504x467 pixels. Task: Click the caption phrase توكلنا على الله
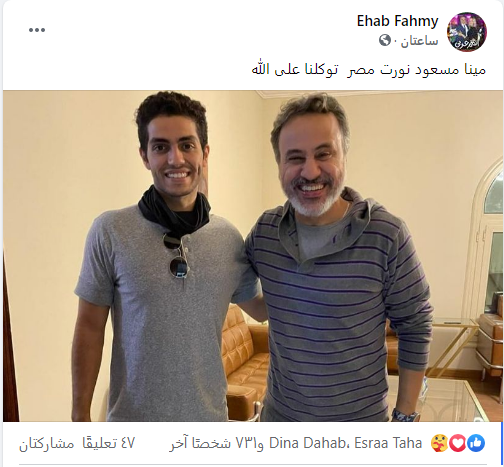[x=295, y=70]
